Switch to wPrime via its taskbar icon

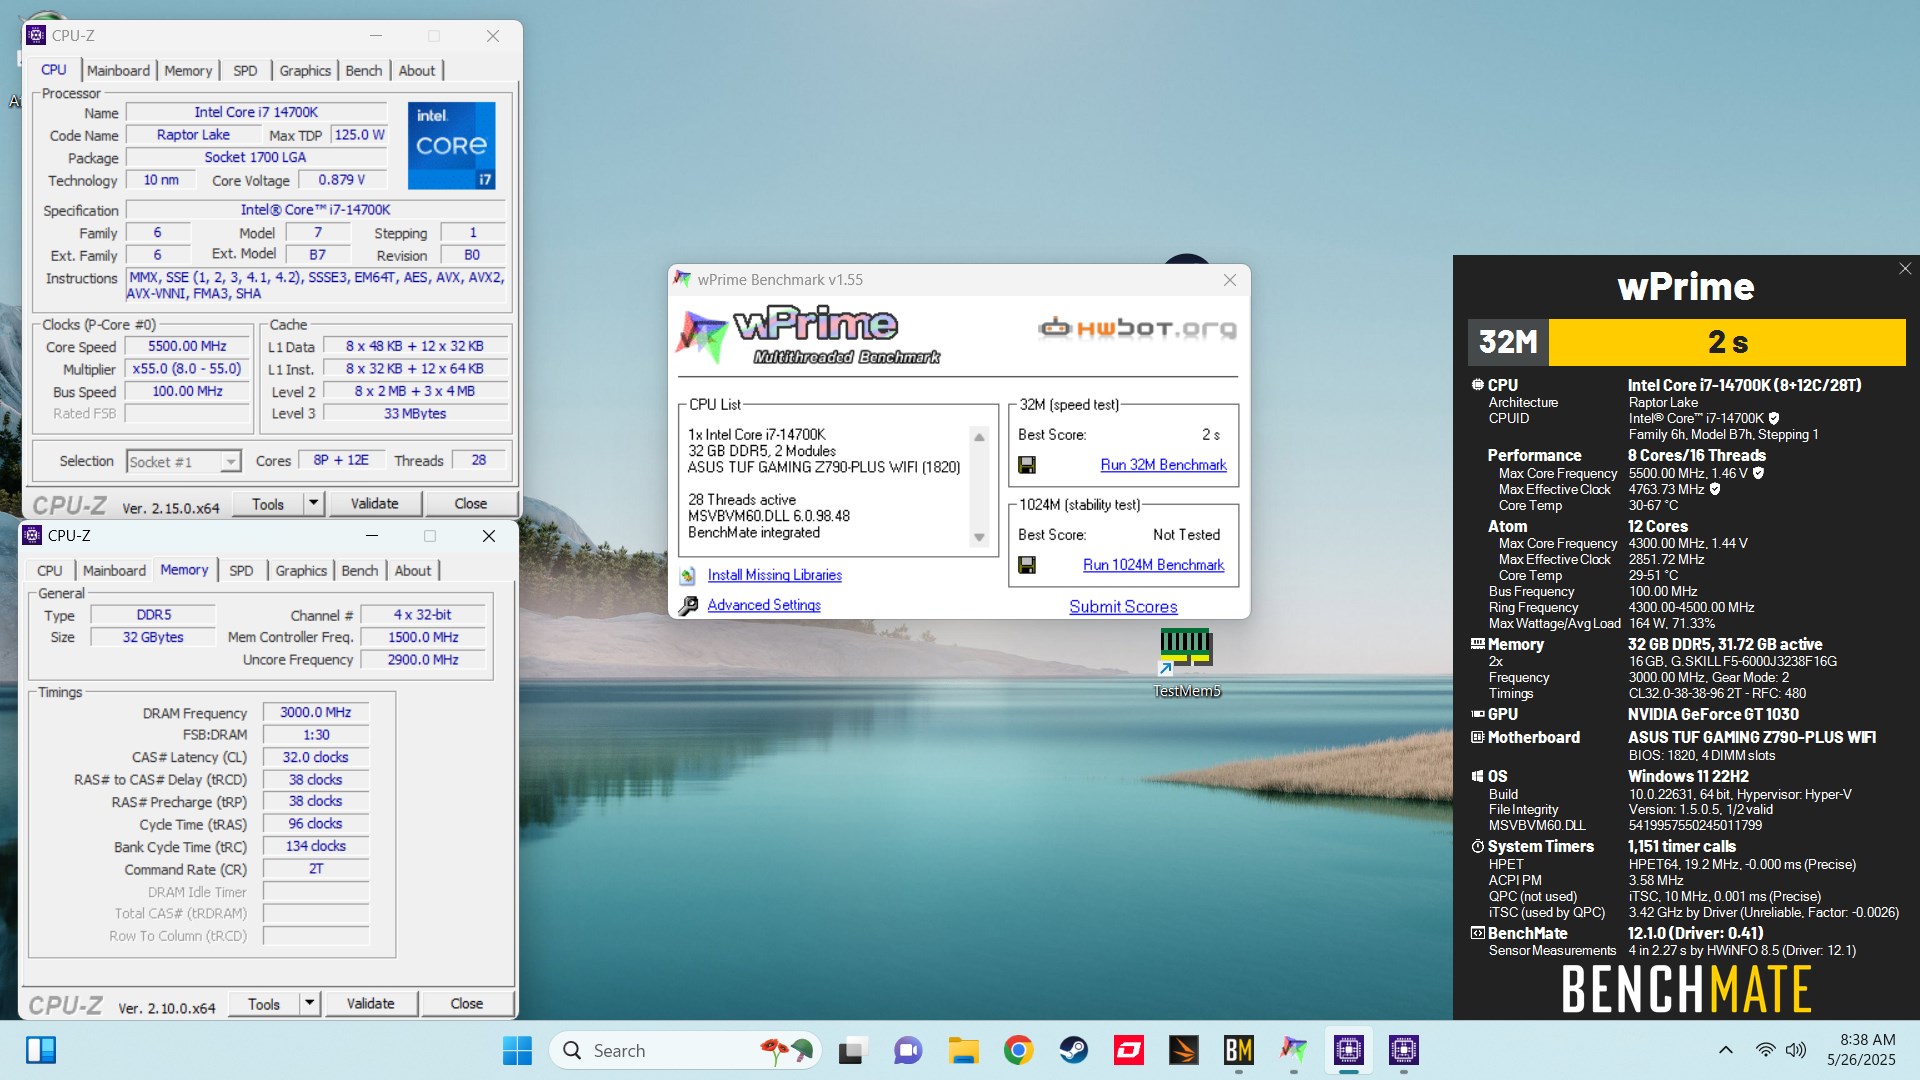pyautogui.click(x=1293, y=1050)
